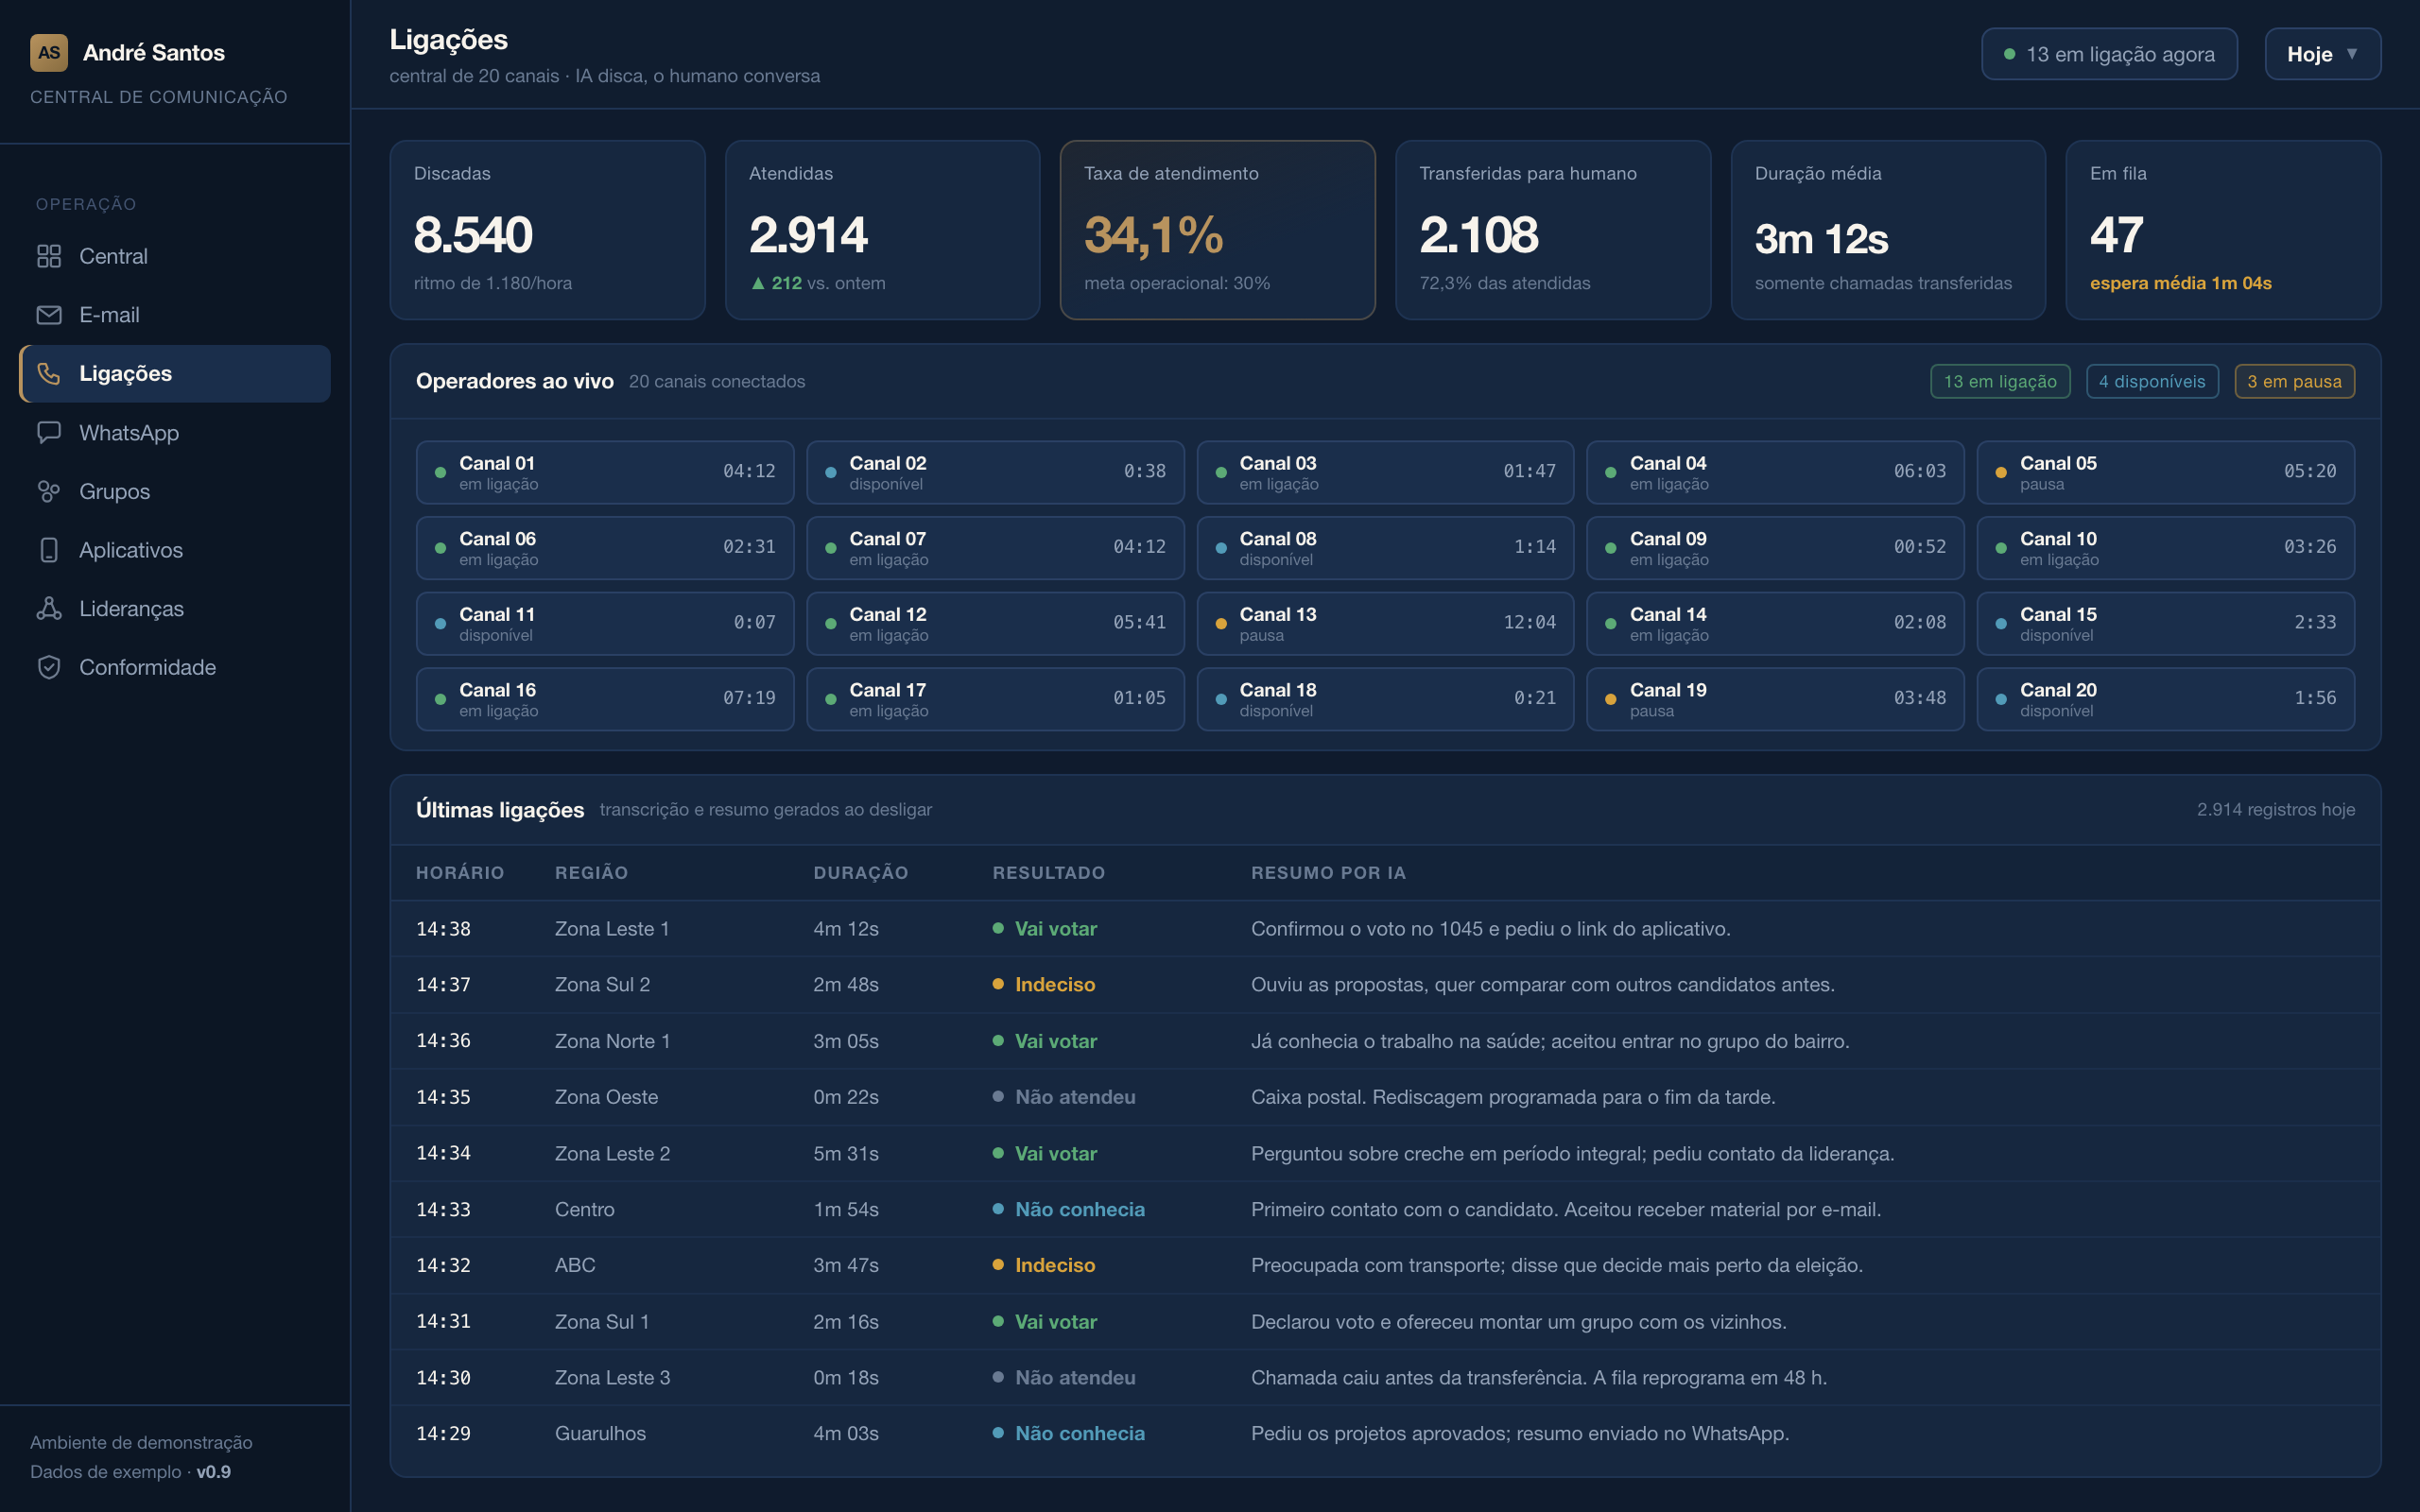This screenshot has width=2420, height=1512.
Task: Select the Canal 05 pausa tile
Action: point(2165,472)
